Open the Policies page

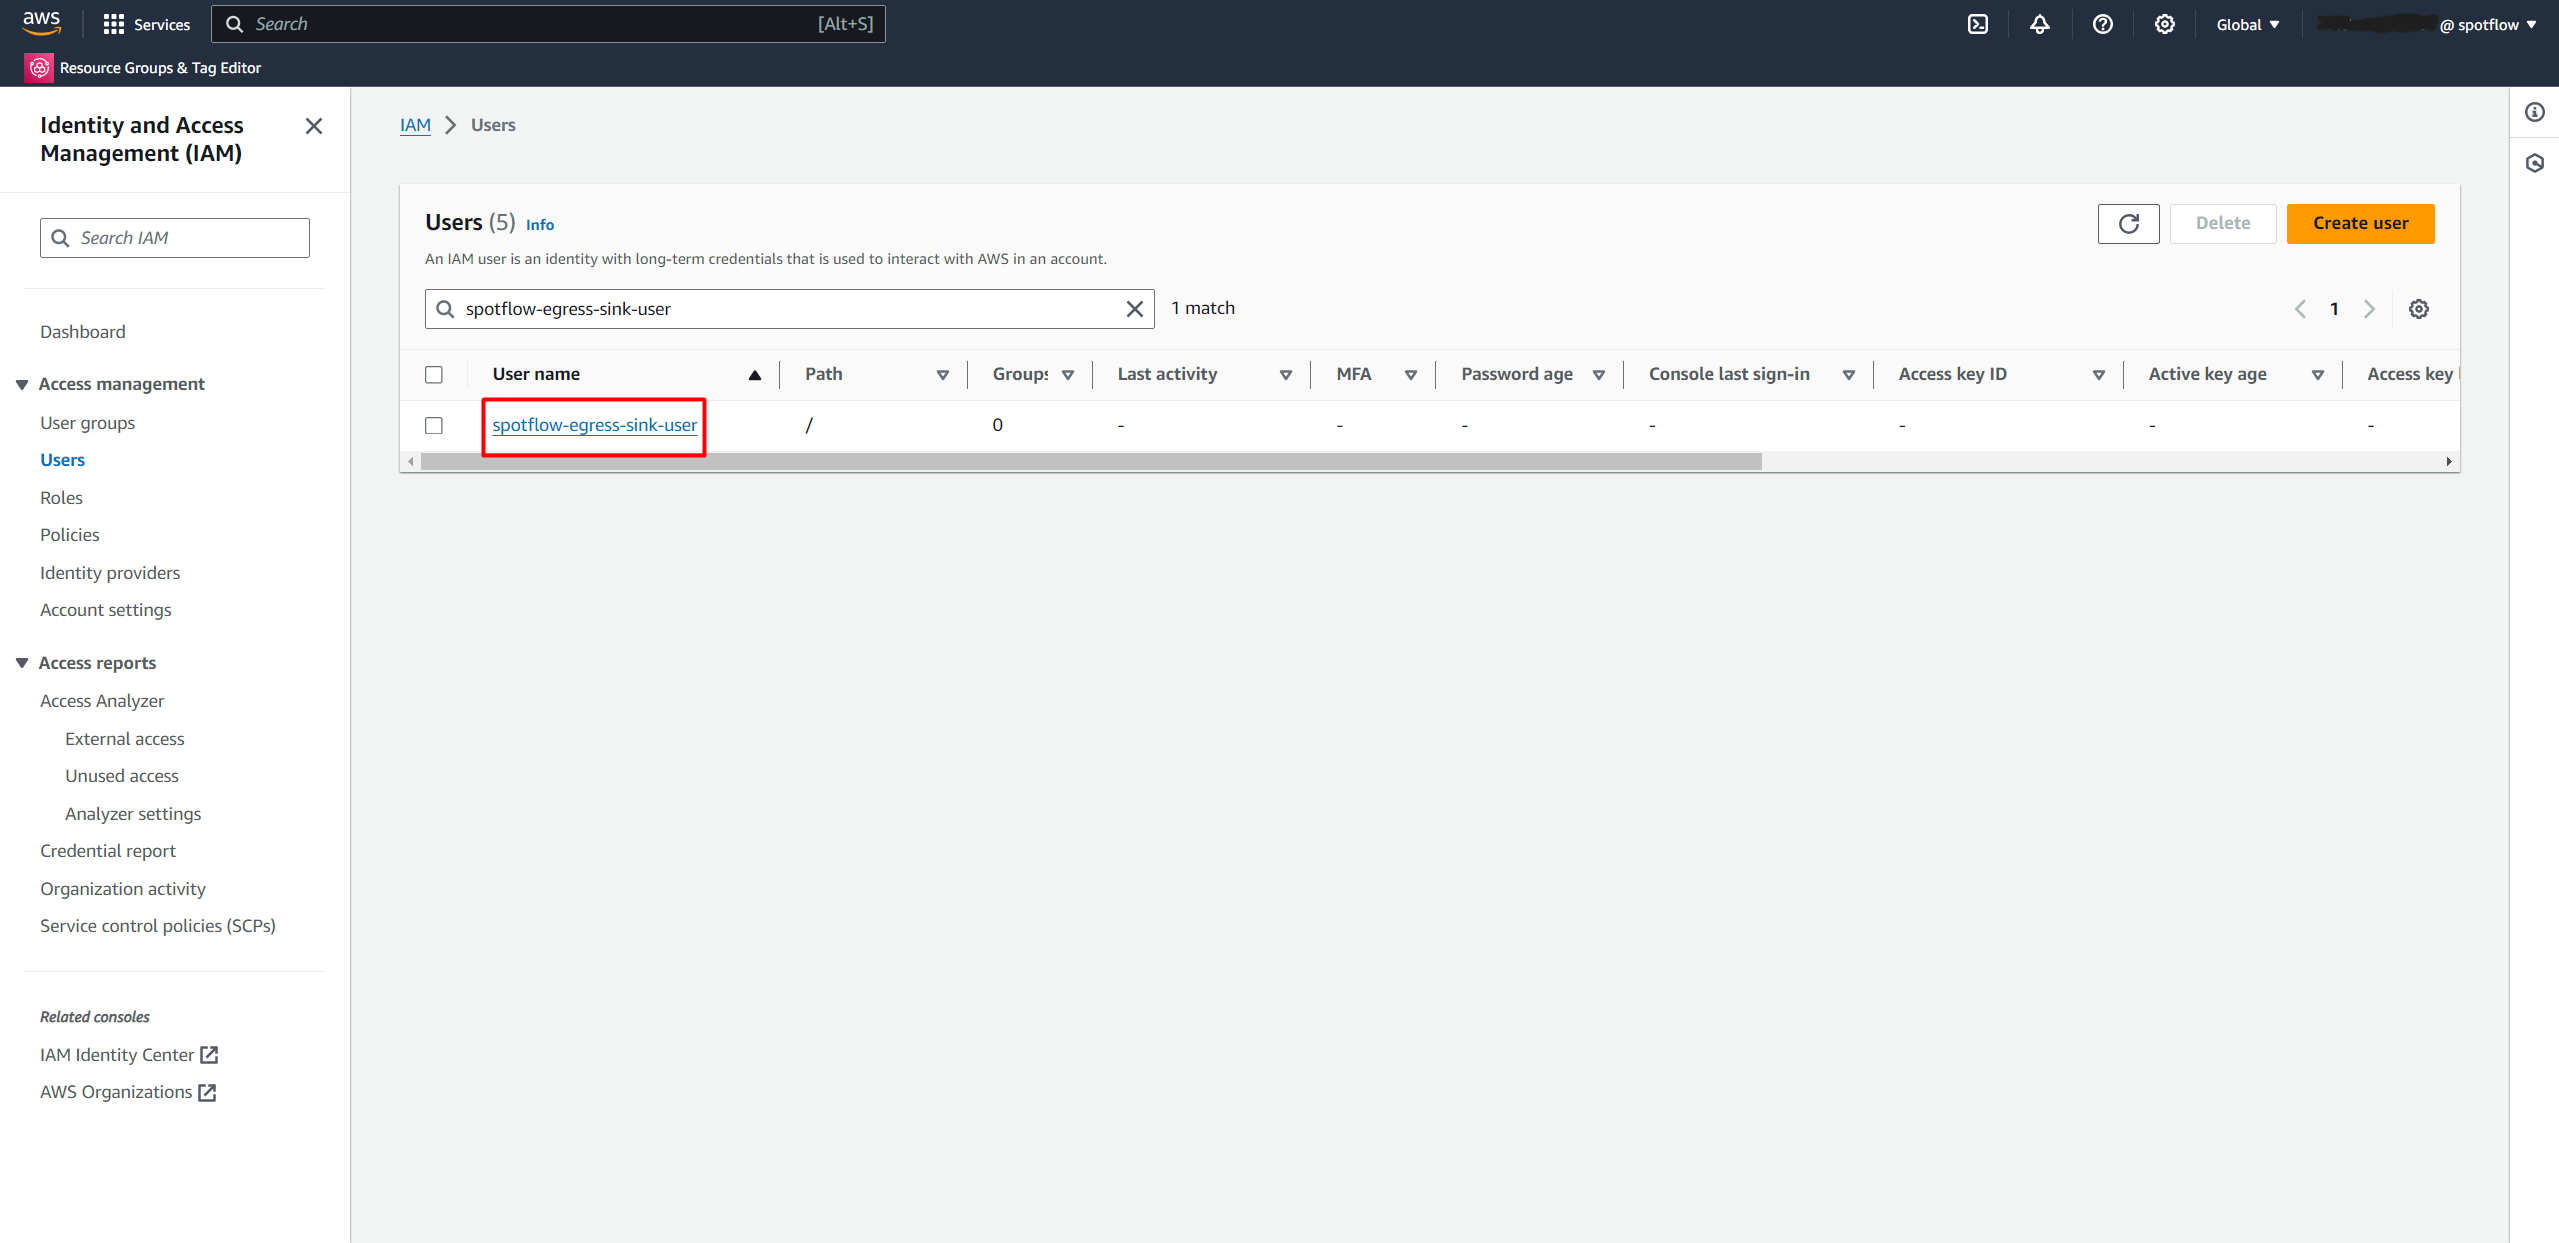click(x=70, y=534)
